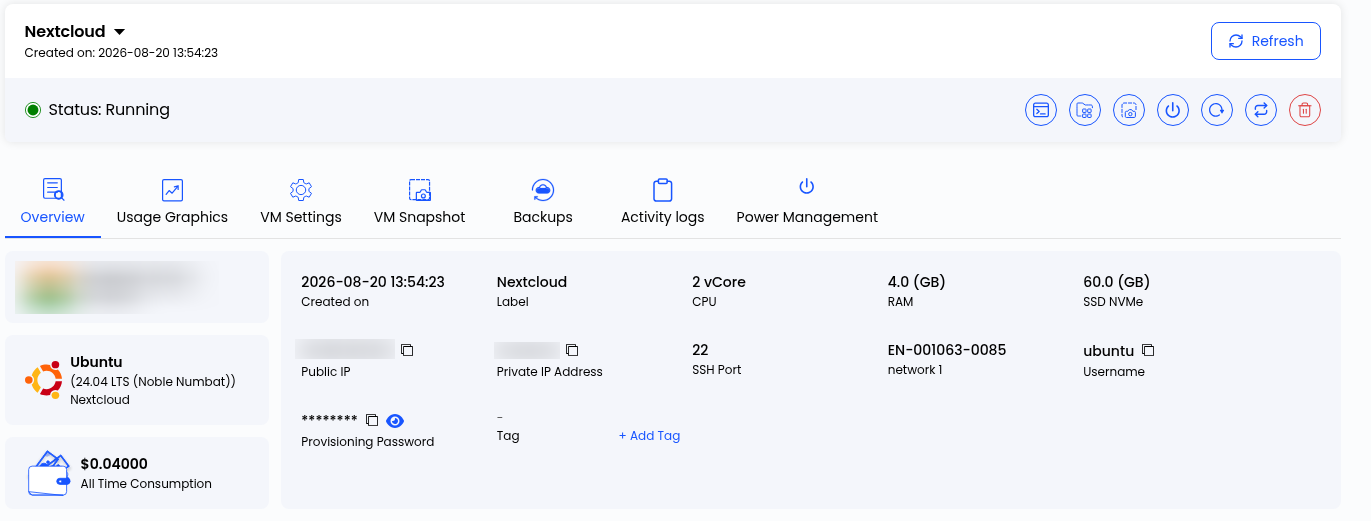Open the VM Snapshot tab
This screenshot has height=521, width=1371.
[419, 202]
